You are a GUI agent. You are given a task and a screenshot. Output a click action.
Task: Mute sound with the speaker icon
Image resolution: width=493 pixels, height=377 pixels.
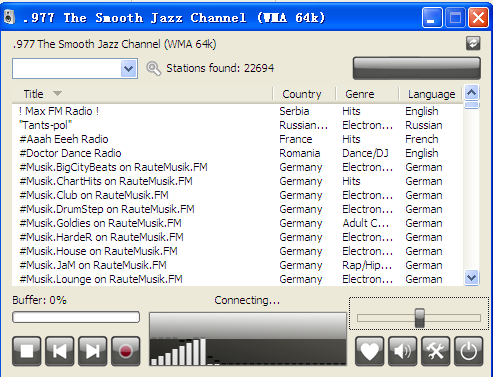click(x=402, y=351)
